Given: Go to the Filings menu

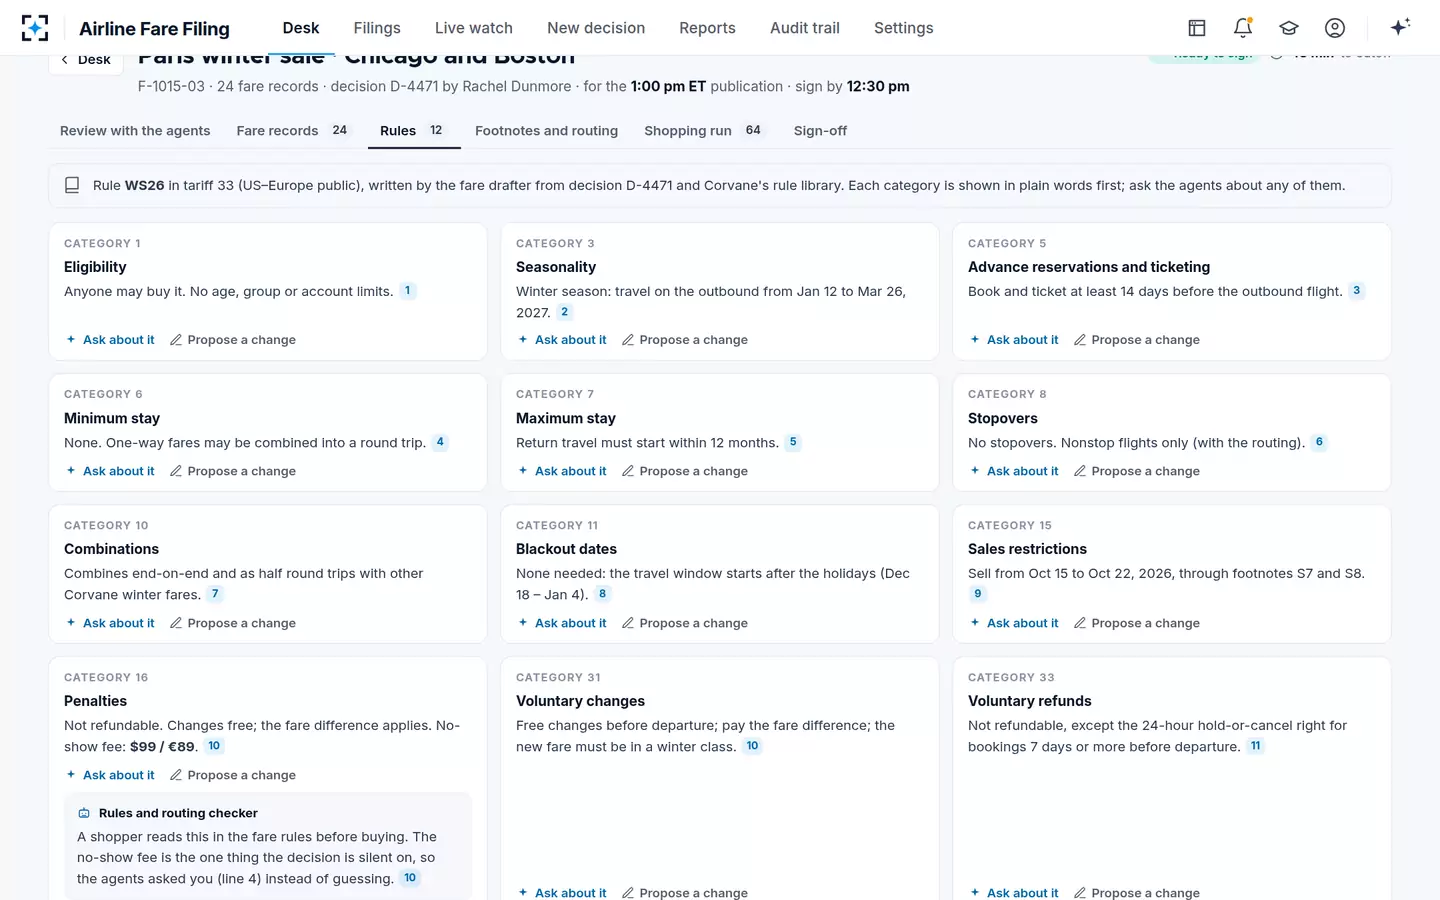Looking at the screenshot, I should pos(377,28).
